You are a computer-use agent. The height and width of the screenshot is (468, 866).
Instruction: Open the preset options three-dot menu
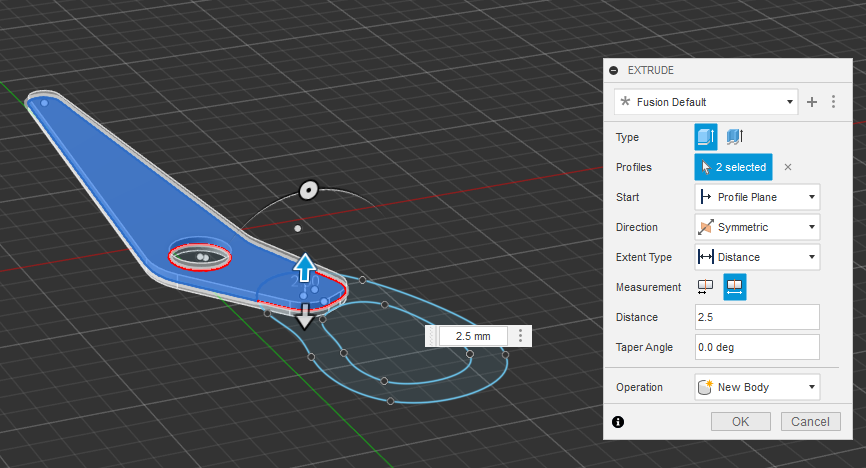(x=833, y=102)
